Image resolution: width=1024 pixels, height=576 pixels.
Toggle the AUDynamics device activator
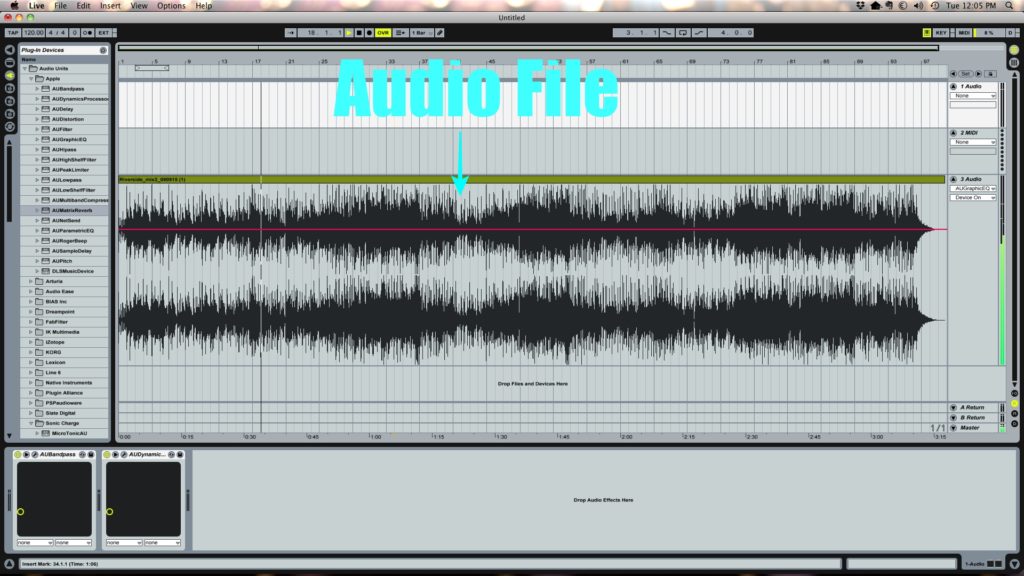(106, 455)
